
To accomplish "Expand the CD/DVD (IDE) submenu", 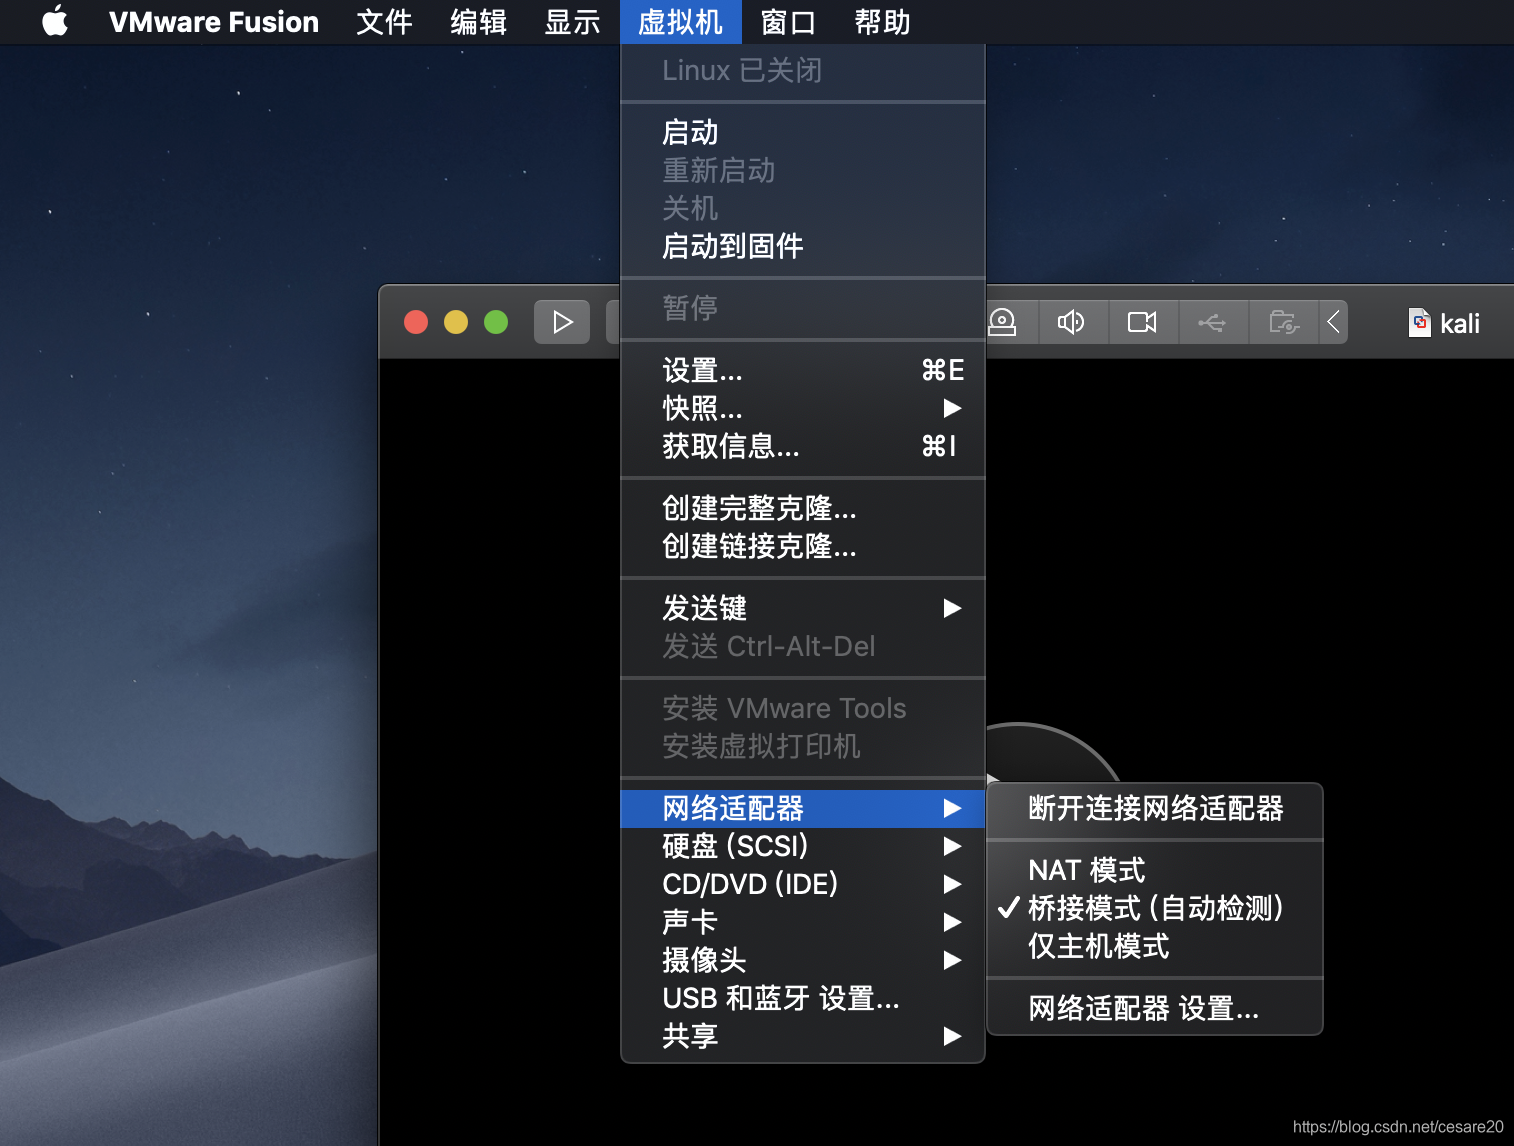I will 803,884.
